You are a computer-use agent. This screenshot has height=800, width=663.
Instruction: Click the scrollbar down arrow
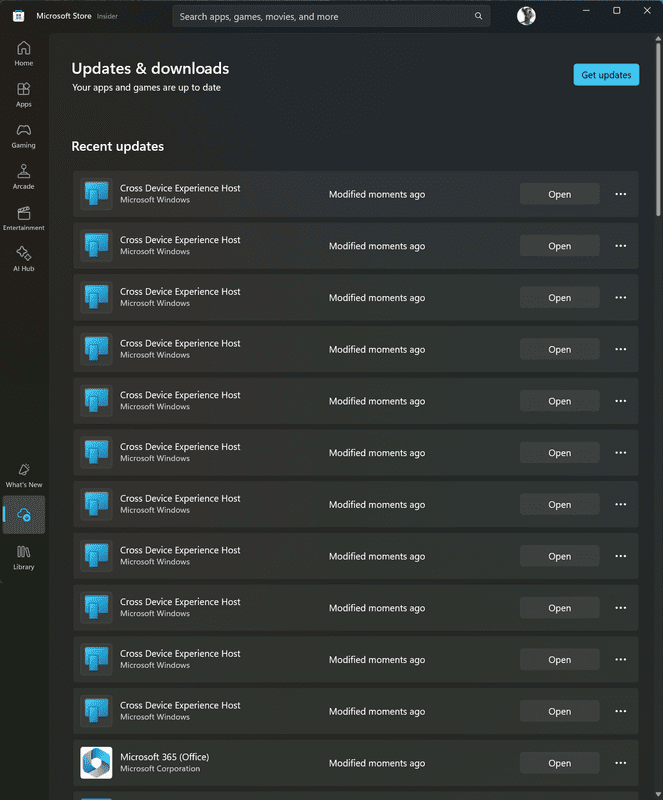pos(658,796)
